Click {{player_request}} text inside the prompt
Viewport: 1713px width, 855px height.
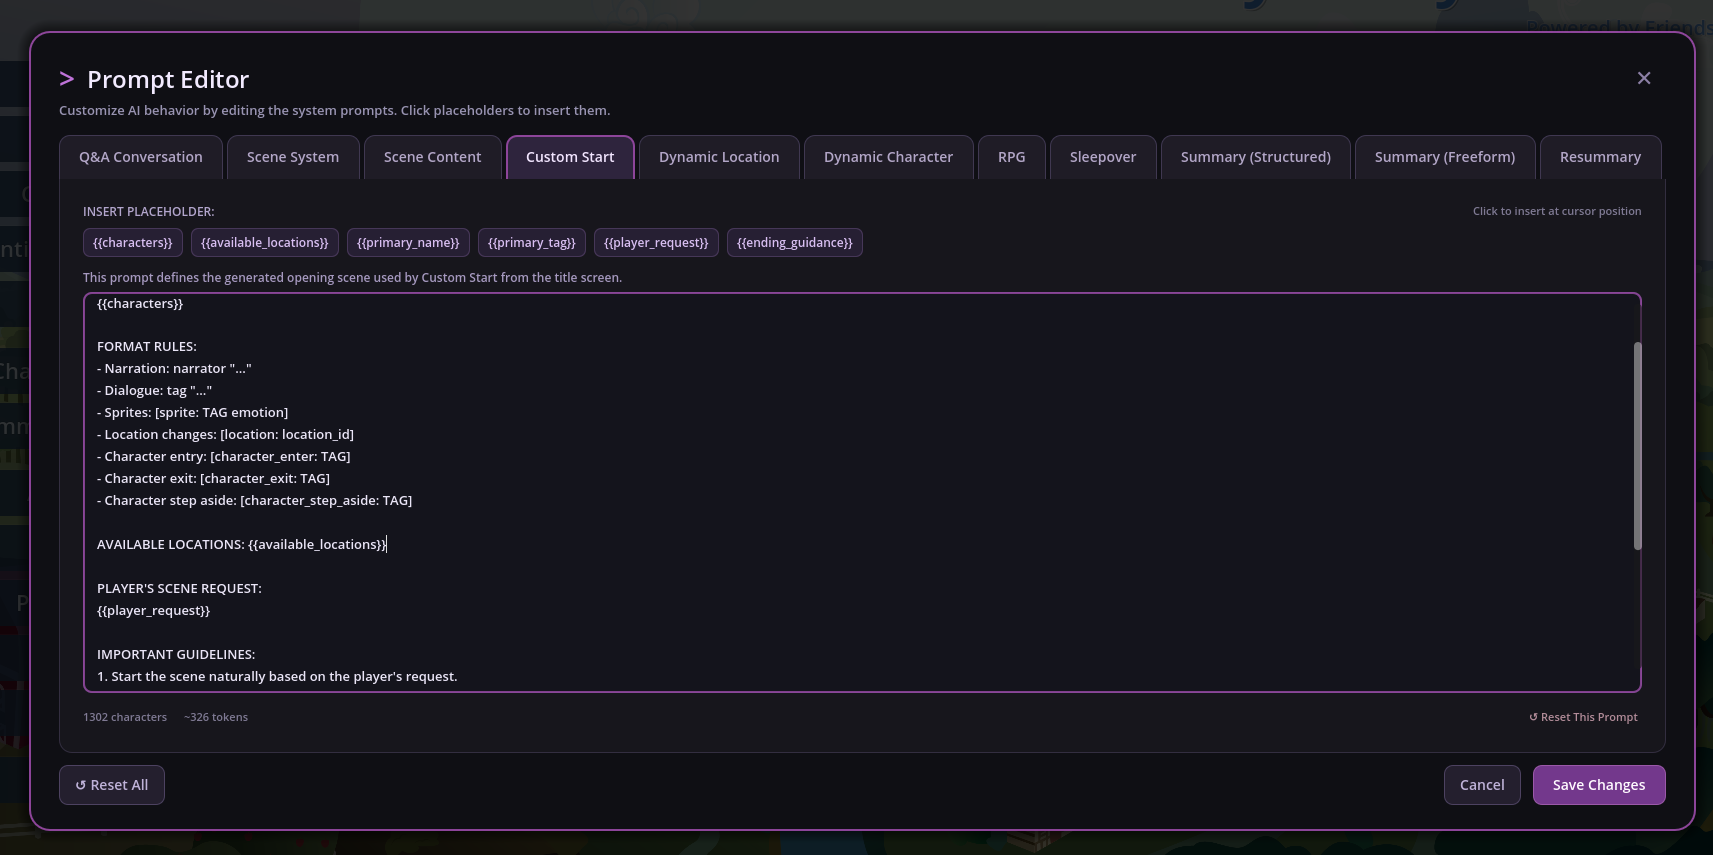[x=154, y=610]
